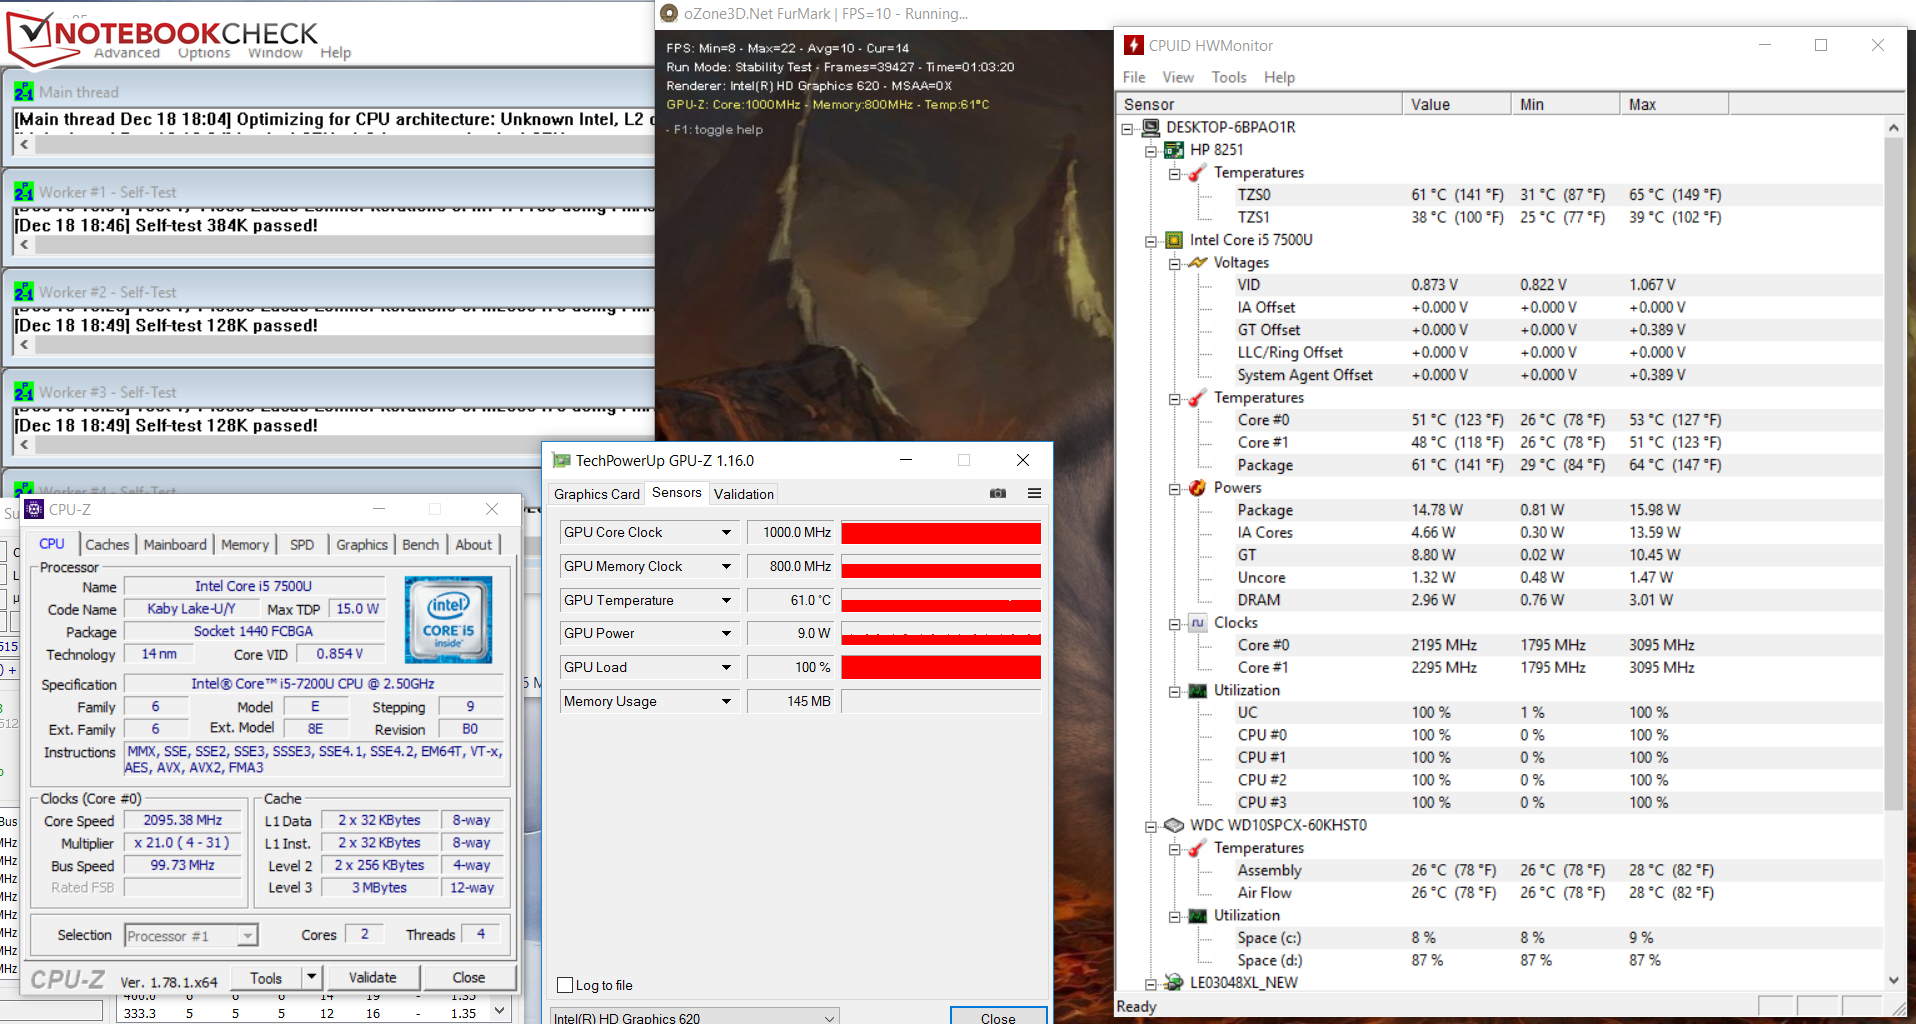Collapse the HP 8251 tree node
Image resolution: width=1916 pixels, height=1024 pixels.
1151,151
